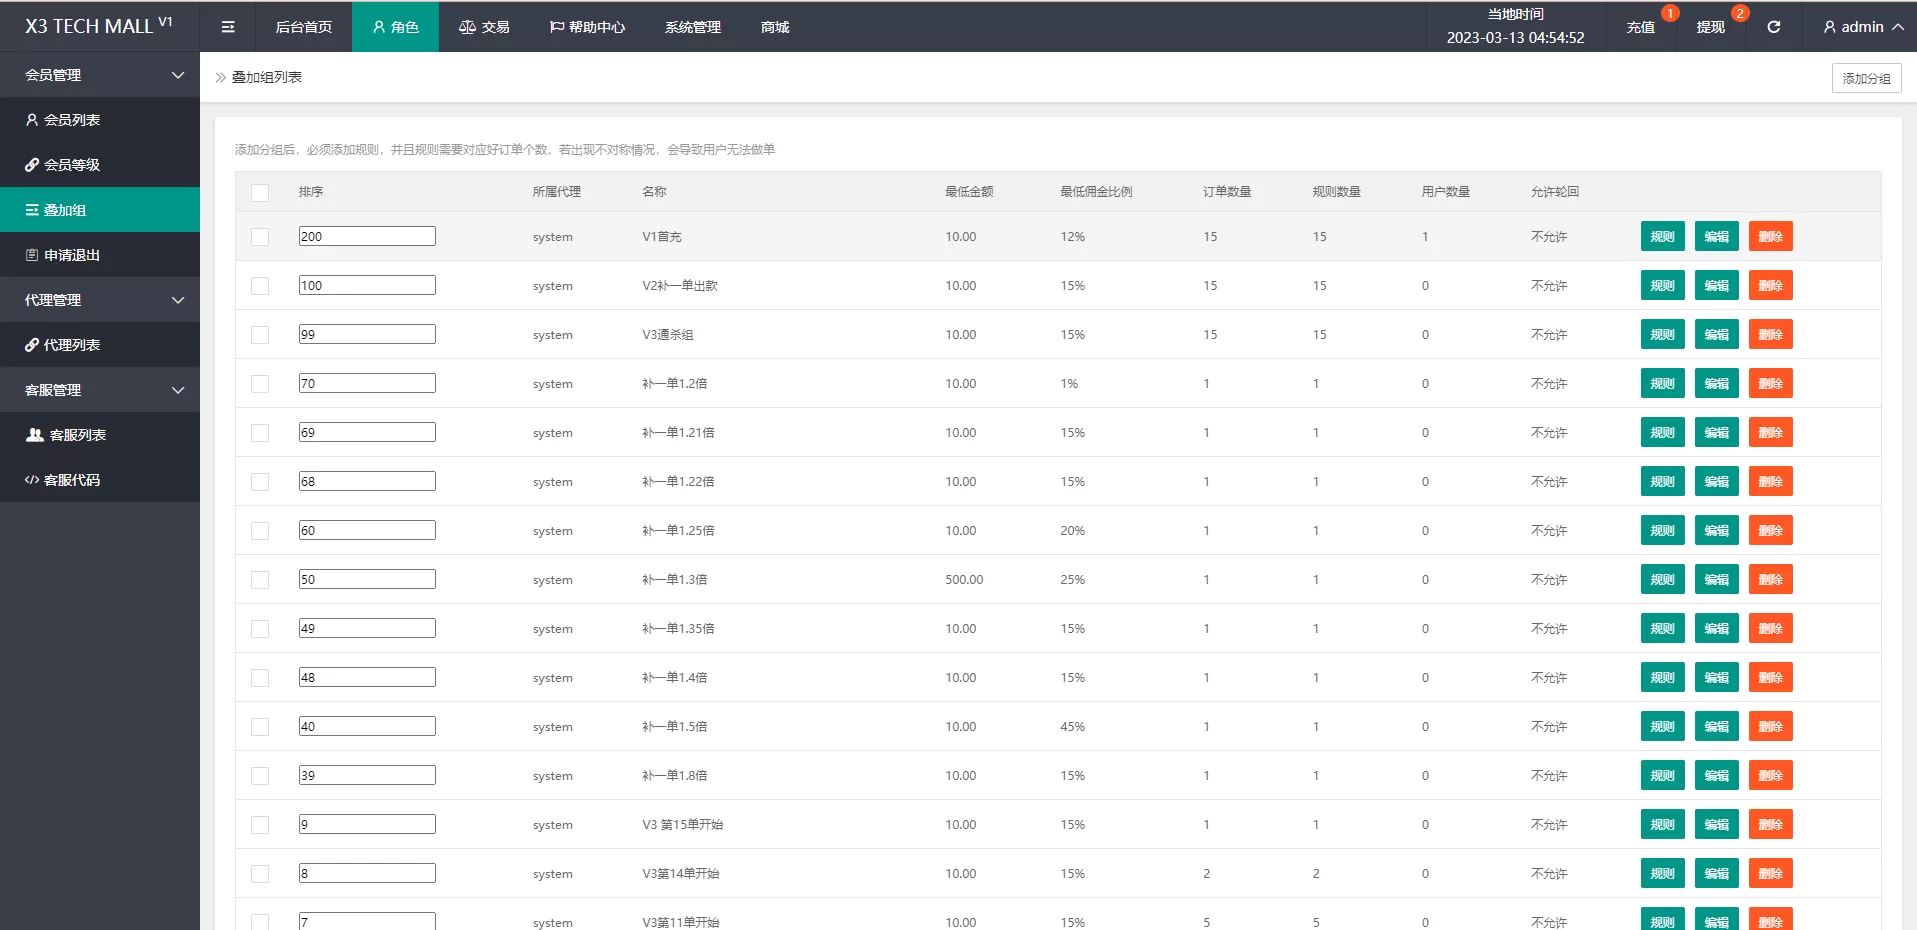Open the recharge notifications with badge 1
Image resolution: width=1917 pixels, height=930 pixels.
[x=1640, y=27]
